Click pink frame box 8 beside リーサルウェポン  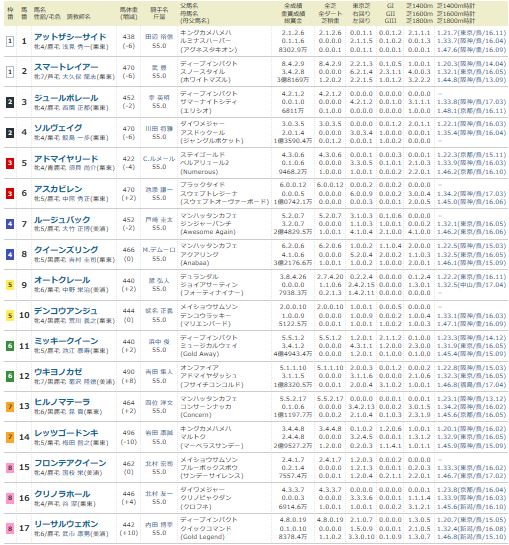[10, 529]
